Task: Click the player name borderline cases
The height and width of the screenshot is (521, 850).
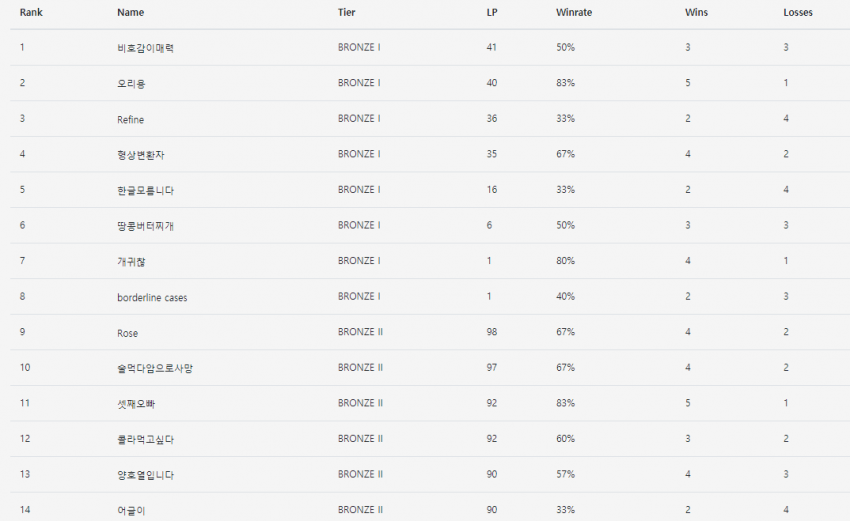Action: 152,297
